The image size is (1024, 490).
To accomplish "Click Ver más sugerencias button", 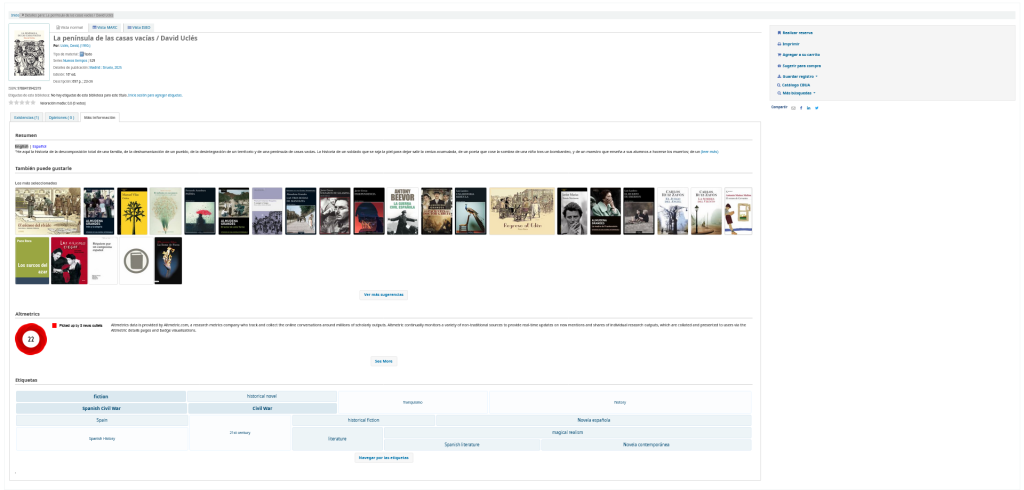I will coord(384,295).
